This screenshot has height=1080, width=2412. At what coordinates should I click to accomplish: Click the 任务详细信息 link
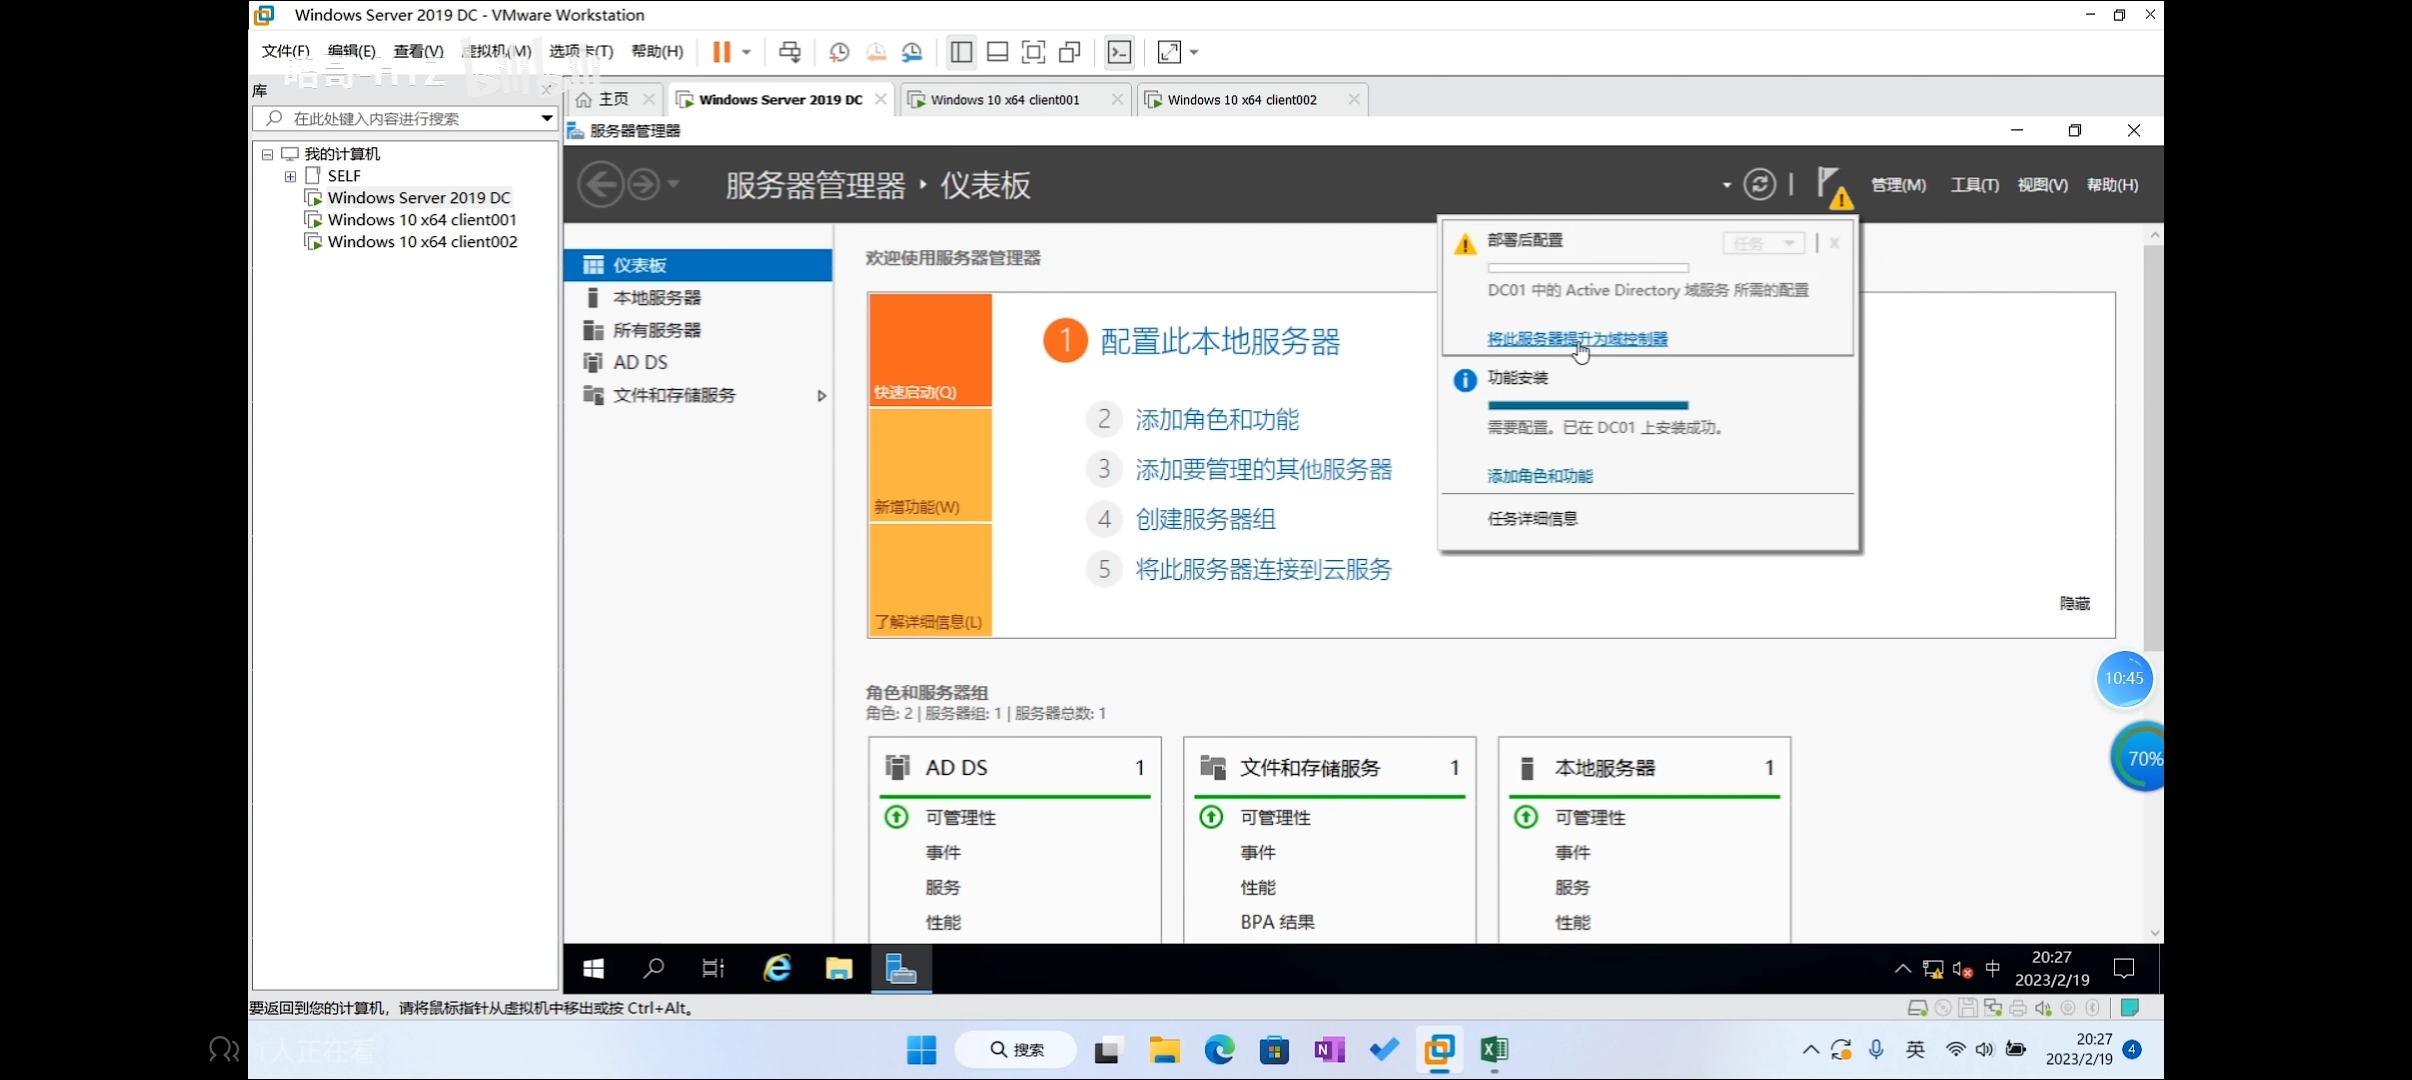click(x=1532, y=518)
